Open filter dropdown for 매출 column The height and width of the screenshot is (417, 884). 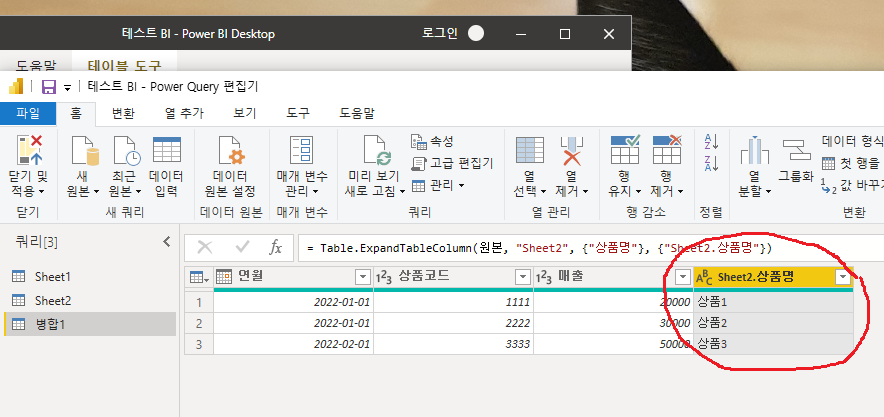point(683,277)
